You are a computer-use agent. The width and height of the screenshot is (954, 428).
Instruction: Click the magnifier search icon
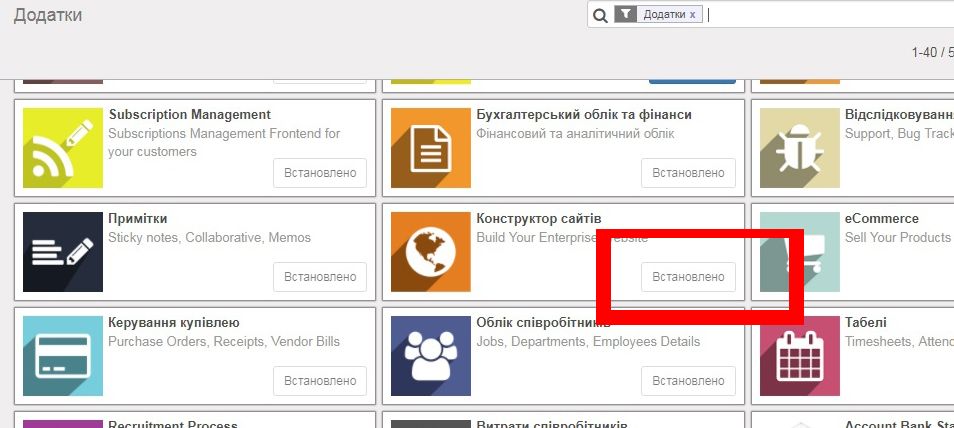click(600, 15)
